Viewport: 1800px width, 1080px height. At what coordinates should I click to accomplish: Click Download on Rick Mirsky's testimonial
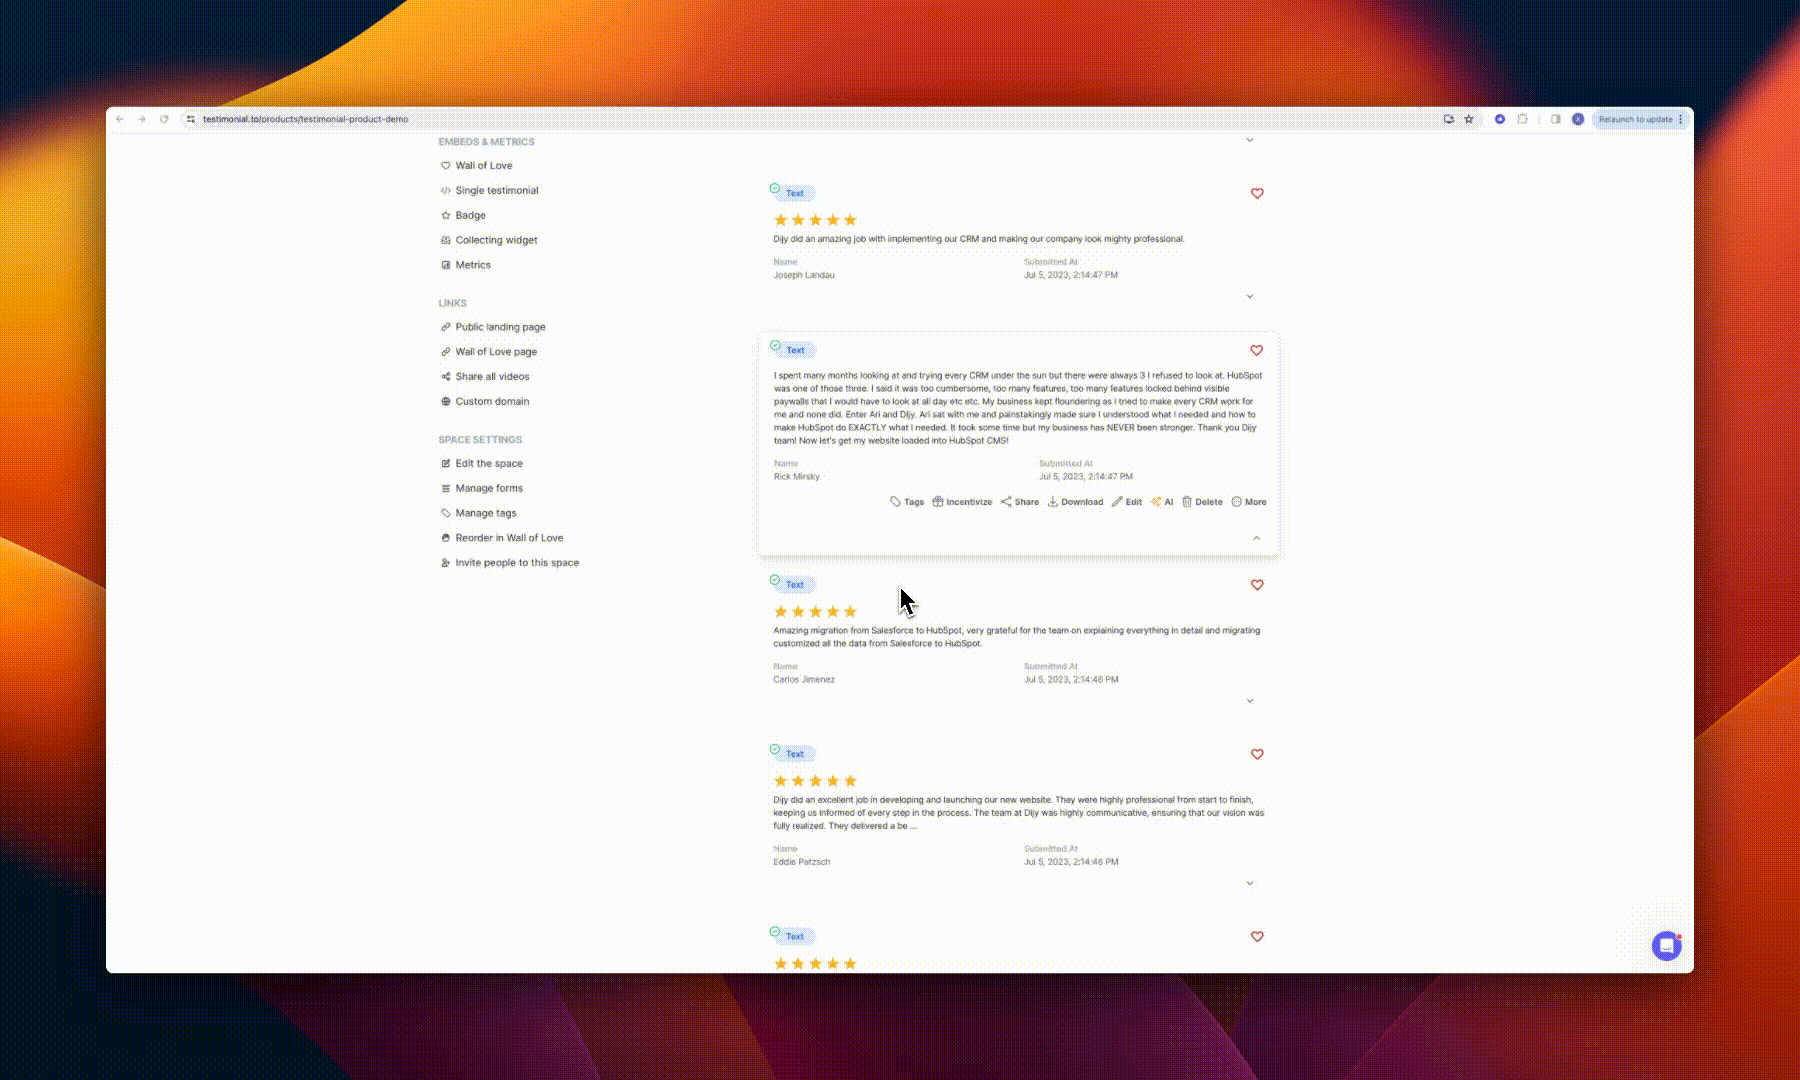(1075, 502)
